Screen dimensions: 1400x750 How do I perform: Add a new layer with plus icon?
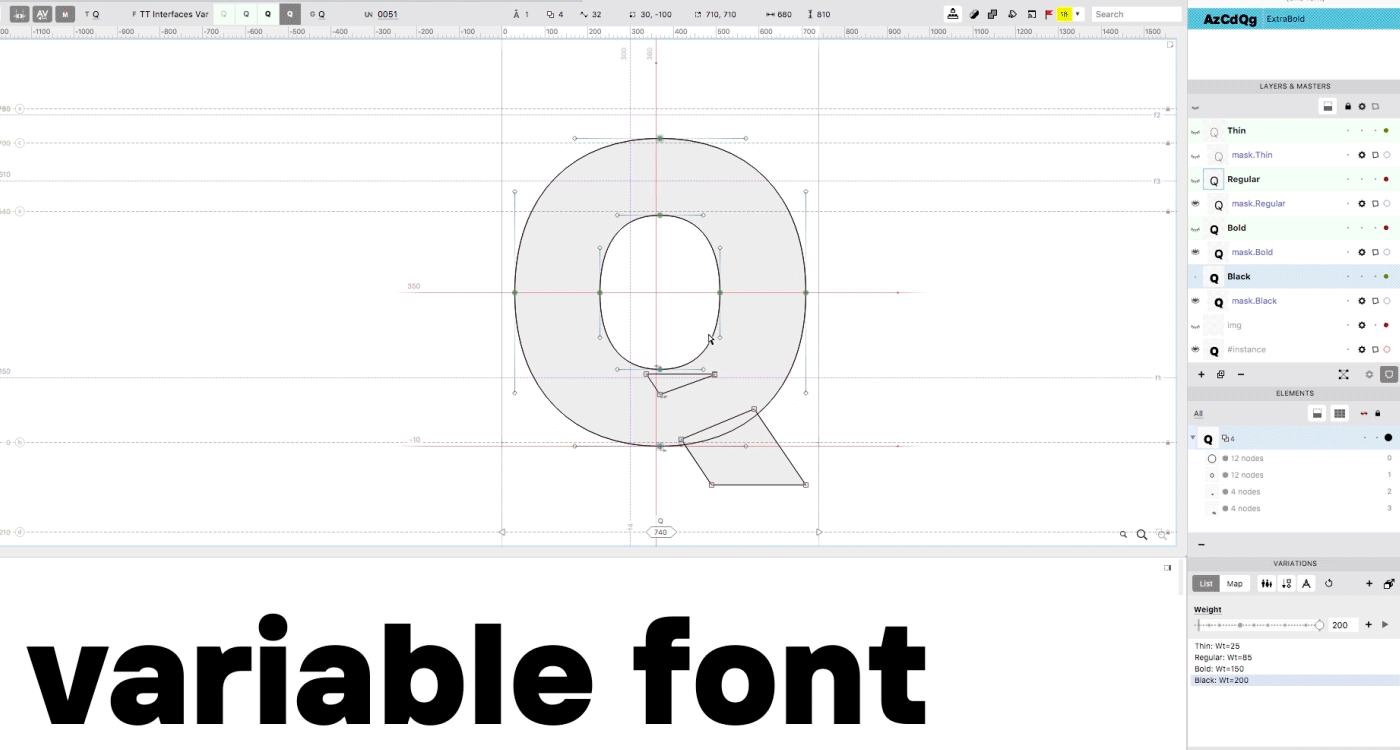pos(1201,374)
